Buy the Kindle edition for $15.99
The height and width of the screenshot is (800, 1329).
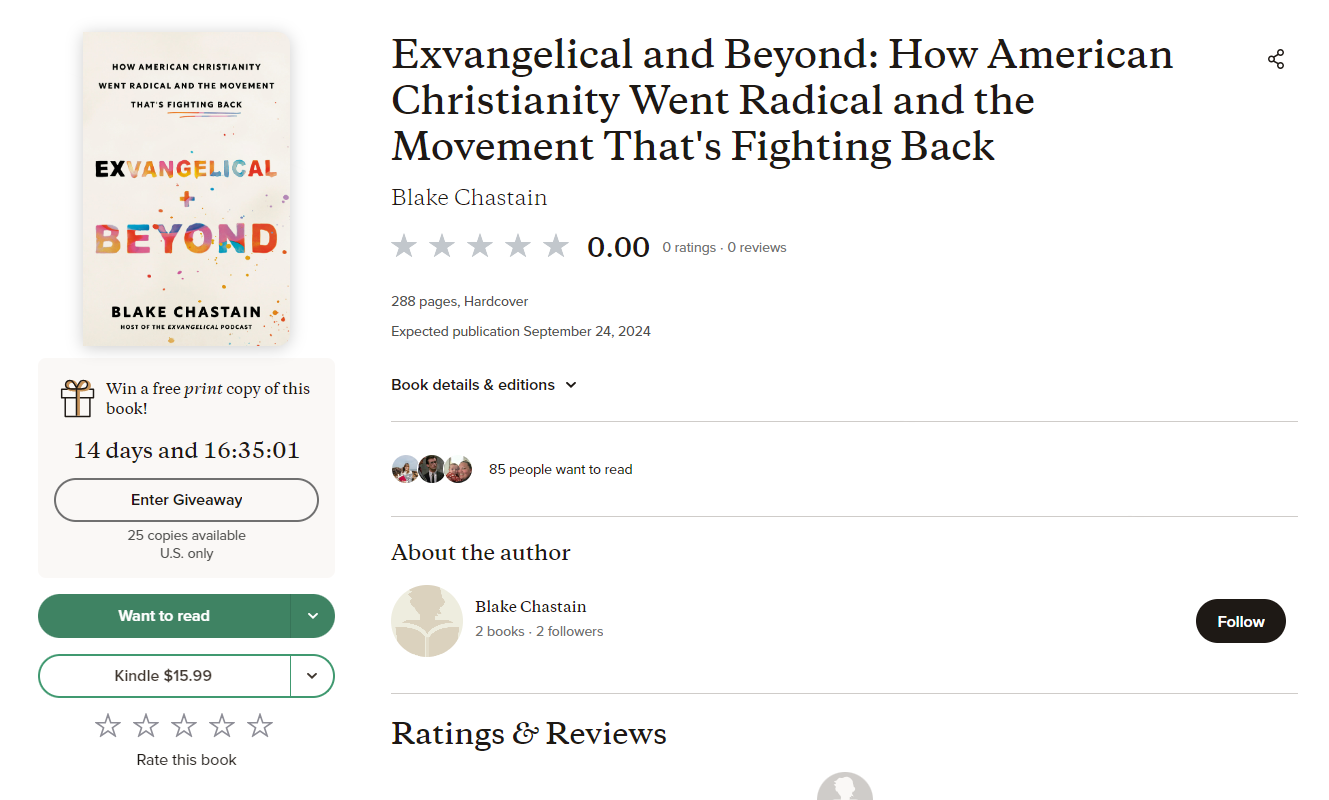point(164,676)
